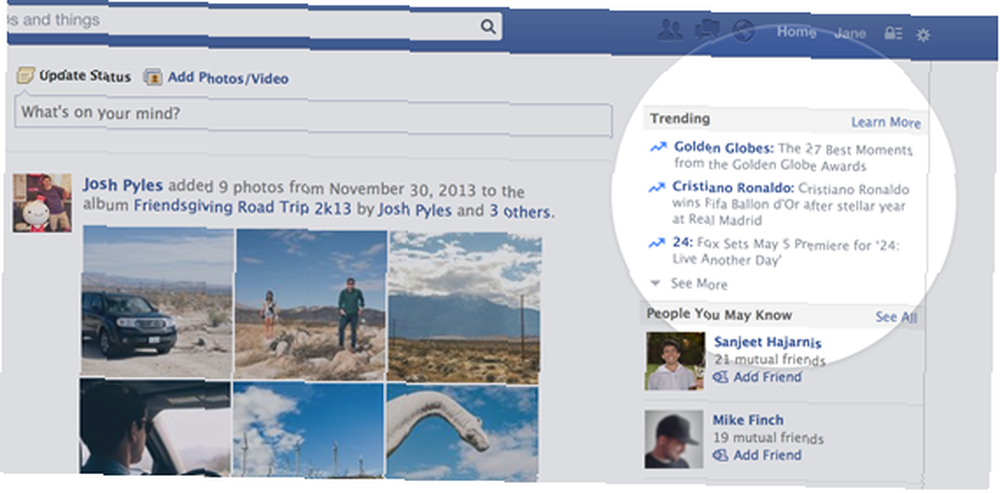Click See All in People You May Know

coord(896,317)
